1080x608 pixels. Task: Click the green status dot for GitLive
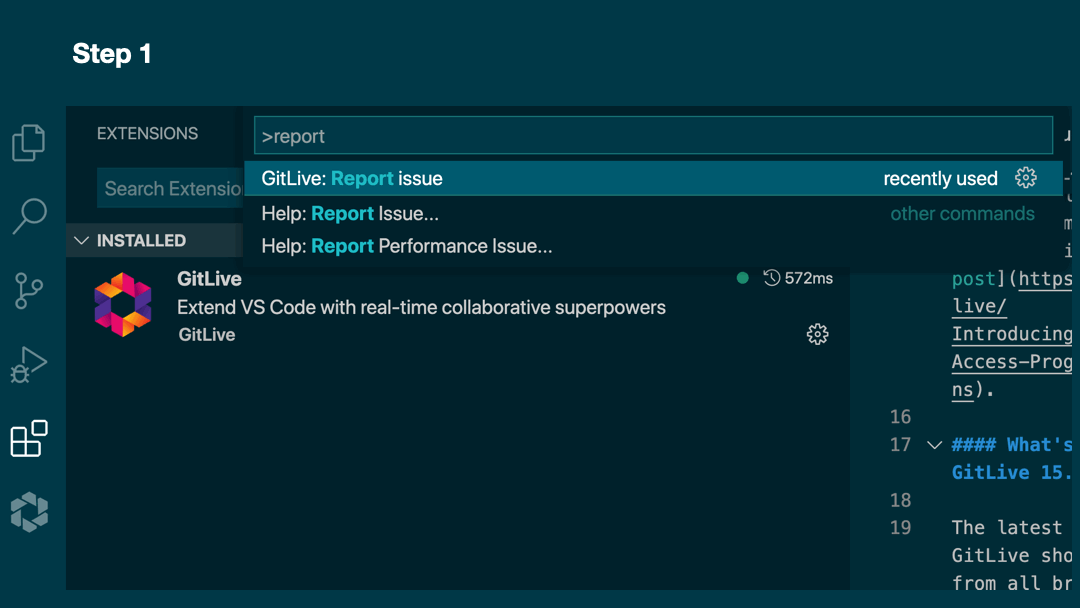(x=742, y=277)
